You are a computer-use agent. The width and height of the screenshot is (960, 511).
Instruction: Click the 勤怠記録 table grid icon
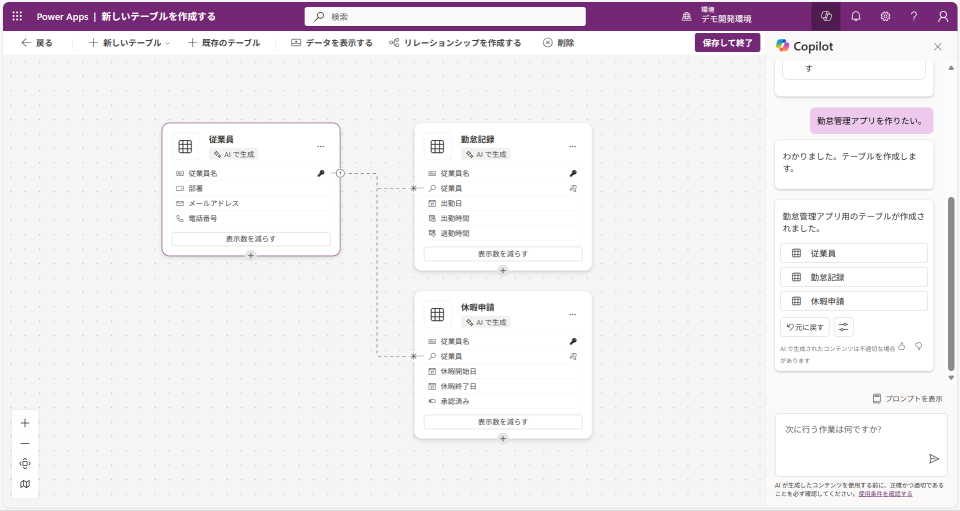pos(437,146)
